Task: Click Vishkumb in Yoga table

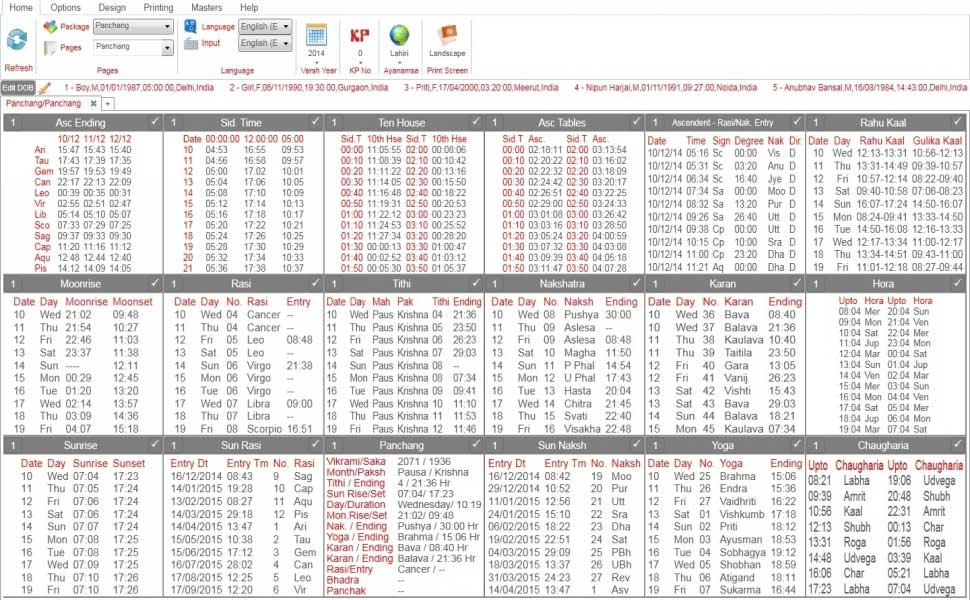Action: [x=742, y=514]
